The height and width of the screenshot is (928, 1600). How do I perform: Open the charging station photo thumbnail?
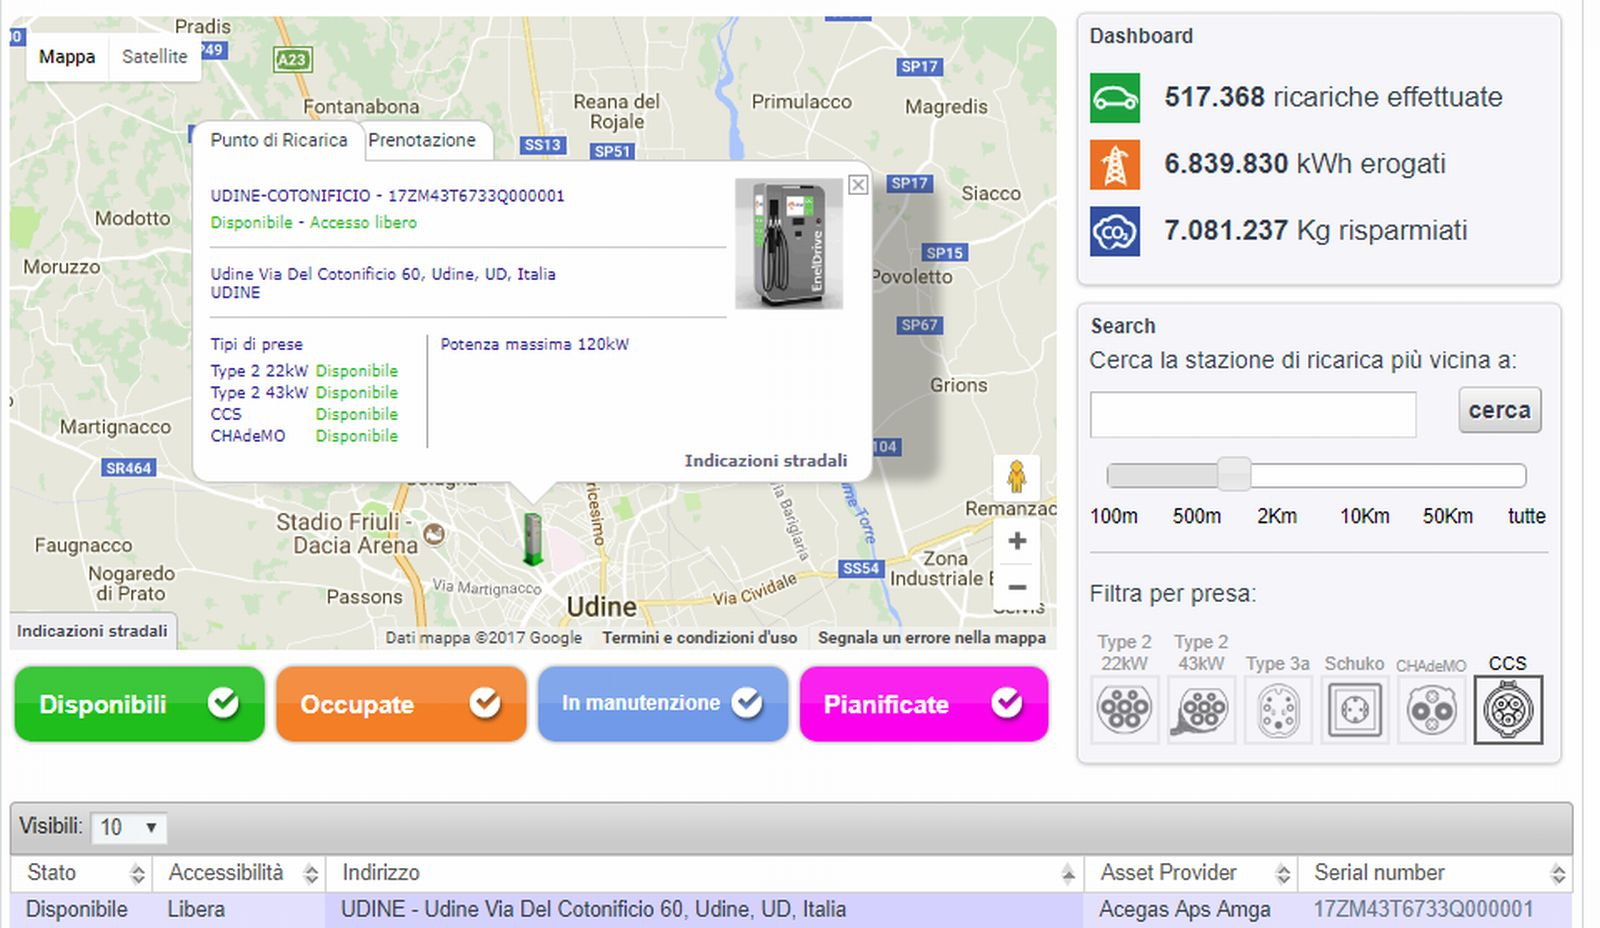pos(789,244)
